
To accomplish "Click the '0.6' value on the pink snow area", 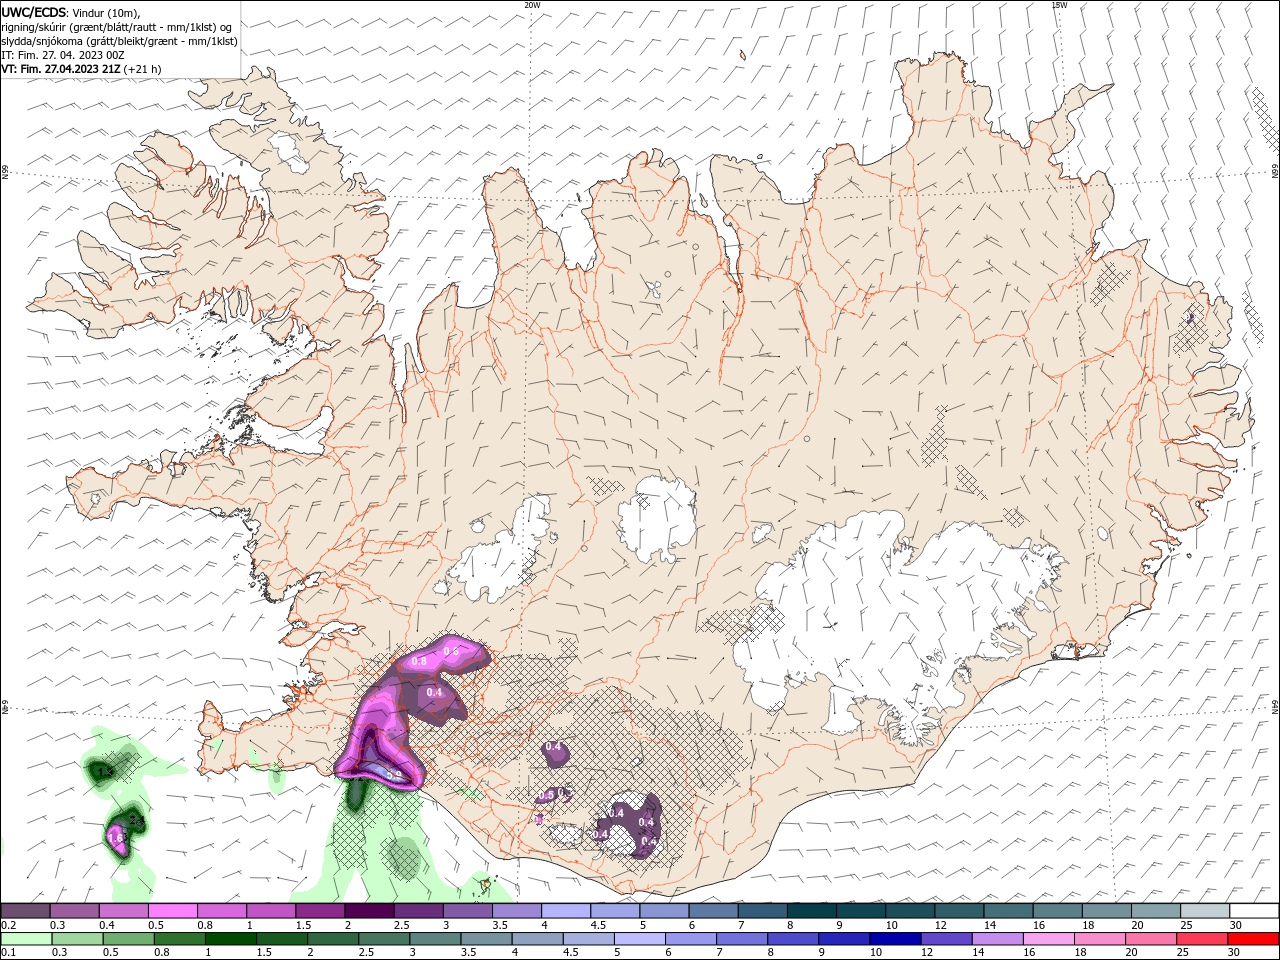I will [x=450, y=652].
